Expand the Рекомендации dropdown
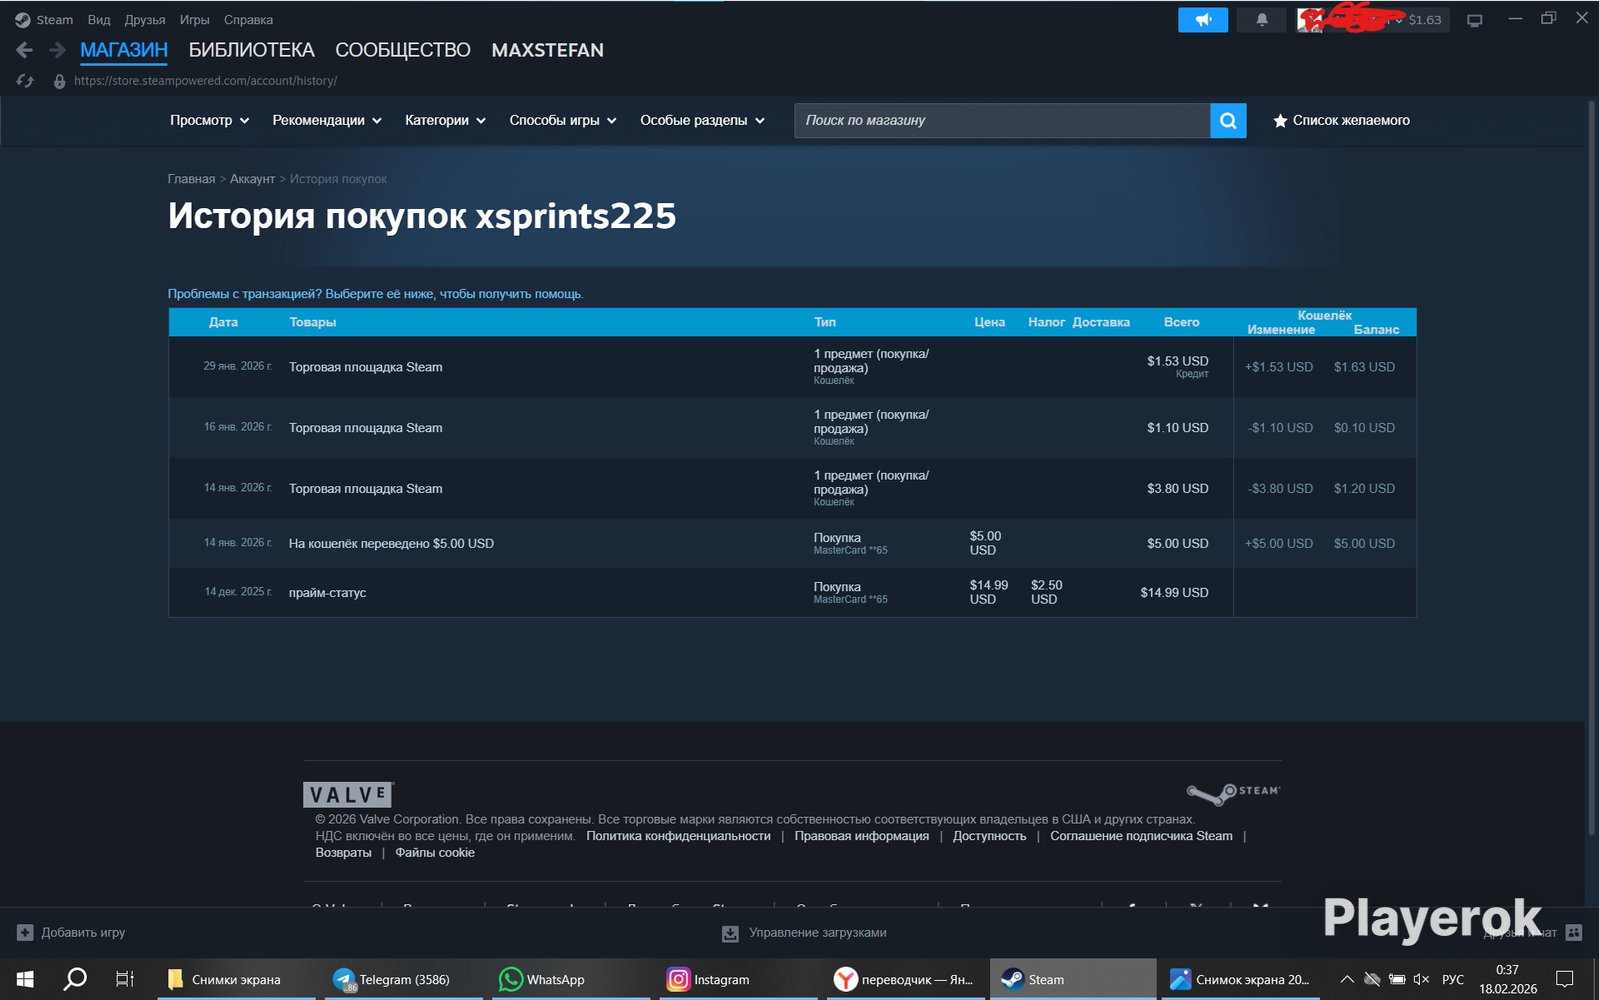This screenshot has height=1000, width=1599. coord(327,121)
